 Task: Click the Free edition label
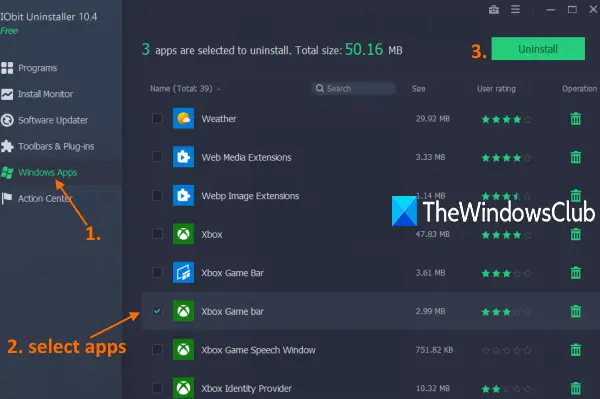point(9,31)
